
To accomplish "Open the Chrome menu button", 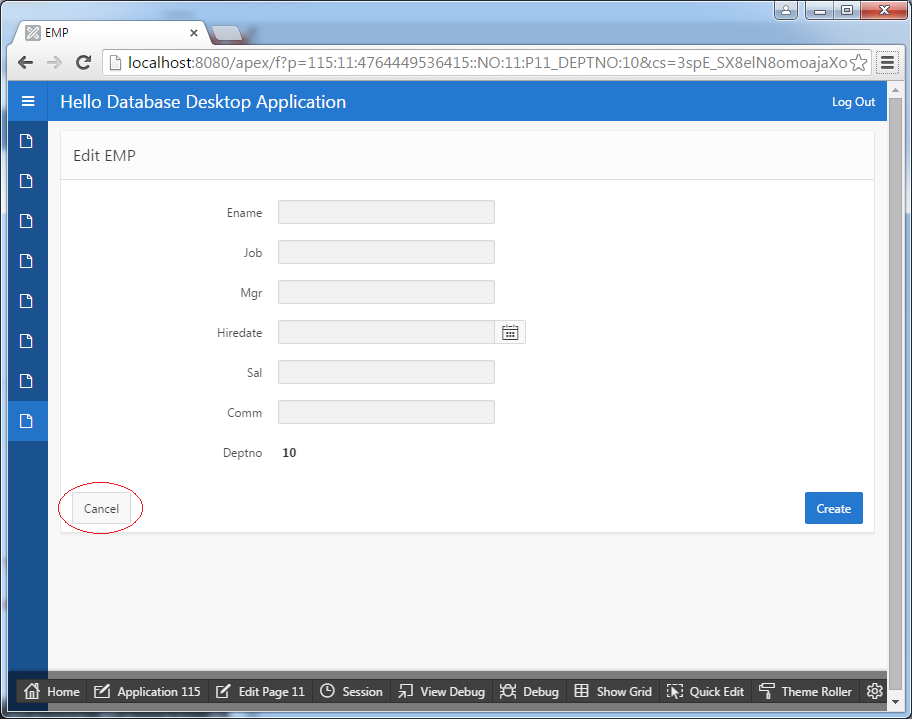I will point(888,62).
